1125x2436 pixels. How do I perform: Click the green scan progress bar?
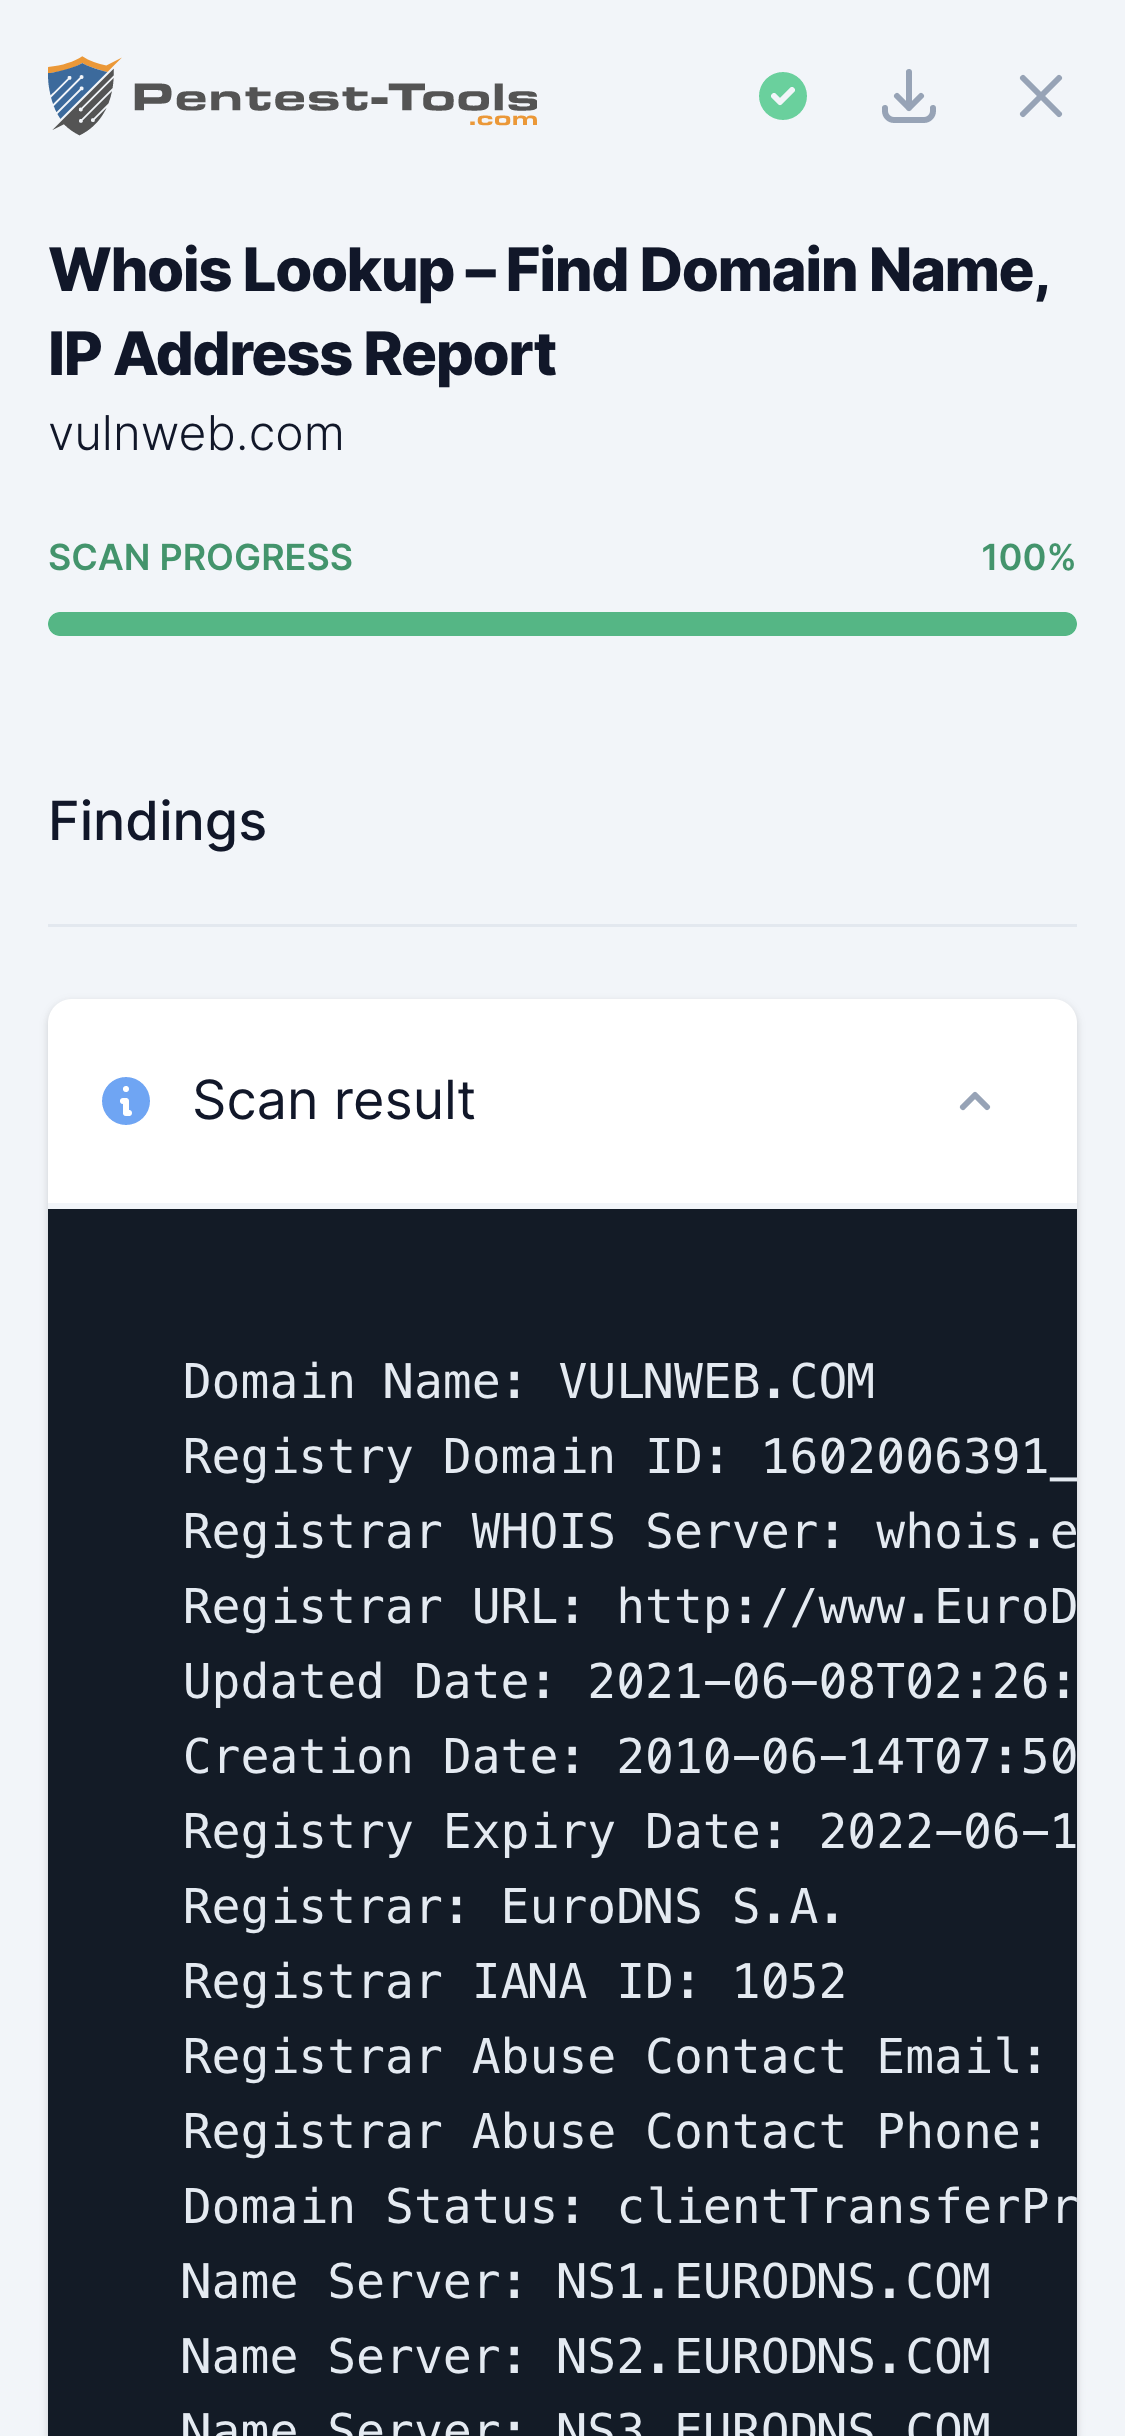[562, 622]
